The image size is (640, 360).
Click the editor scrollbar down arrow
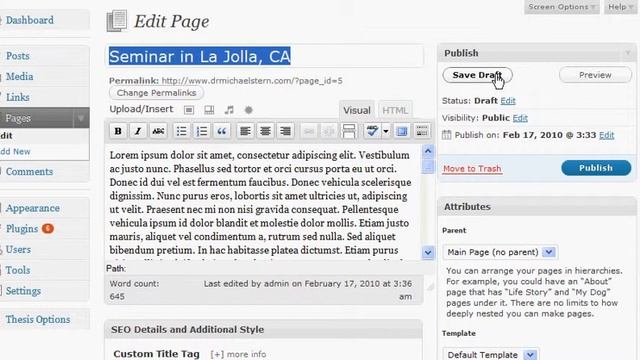click(x=428, y=253)
